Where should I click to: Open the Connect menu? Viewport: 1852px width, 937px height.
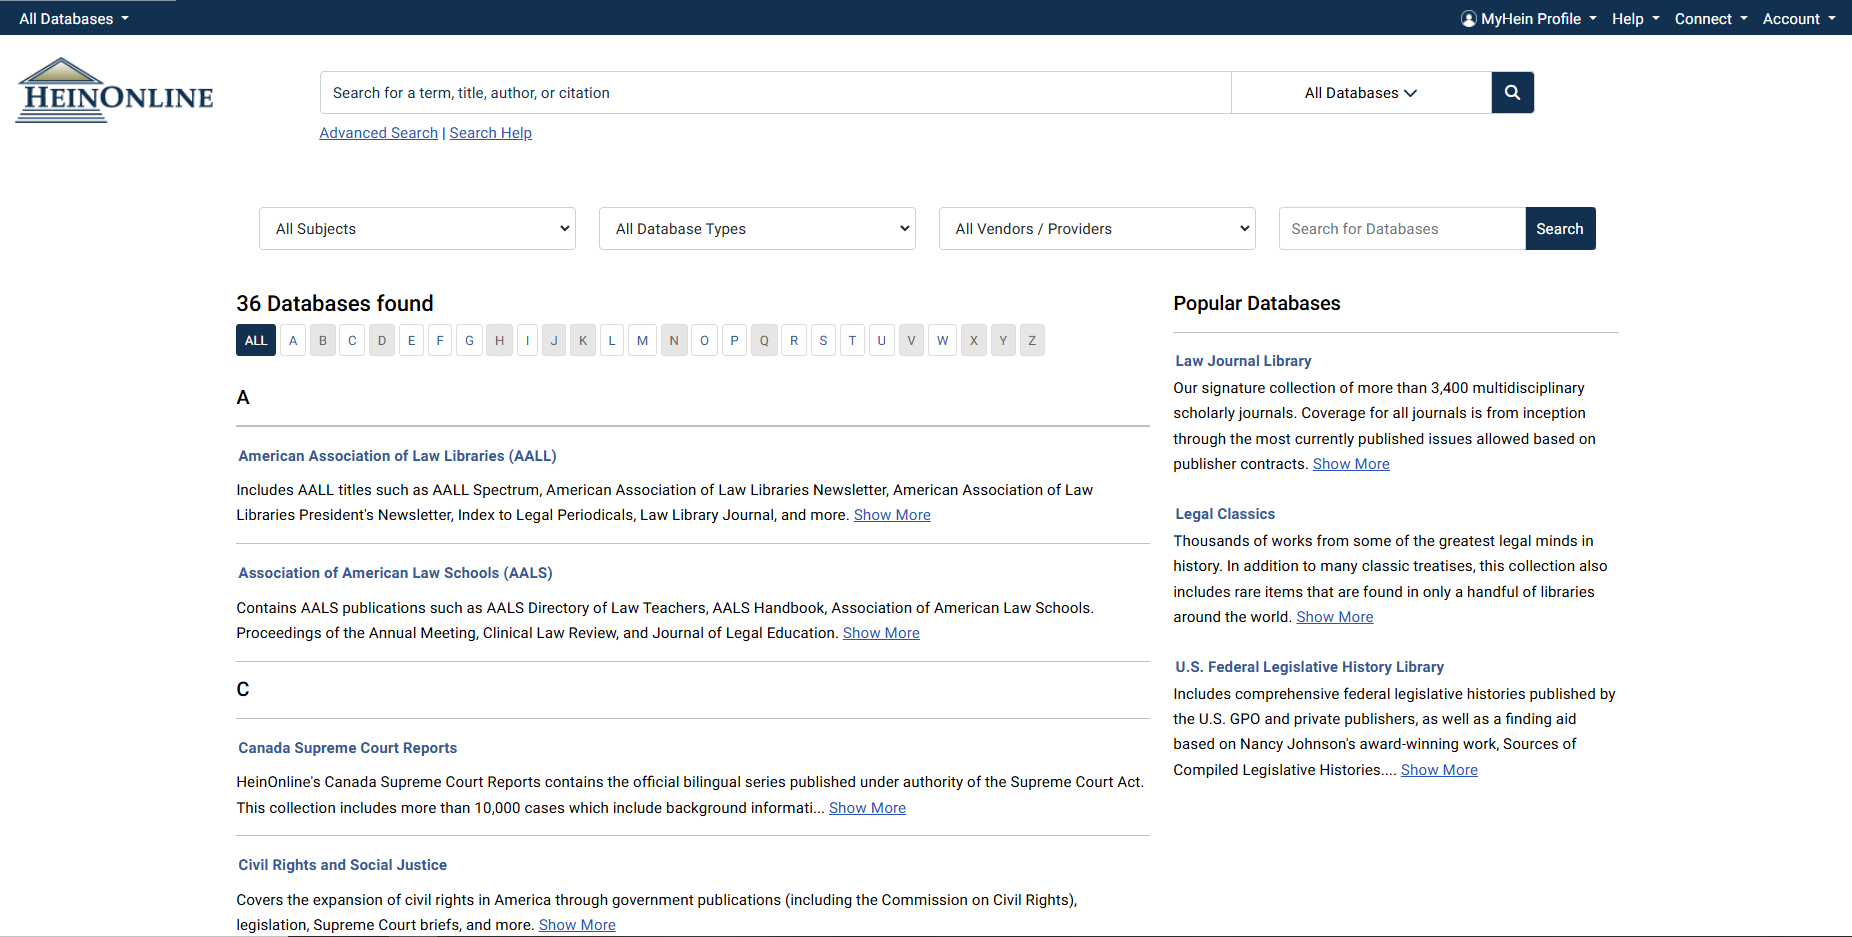pyautogui.click(x=1710, y=19)
